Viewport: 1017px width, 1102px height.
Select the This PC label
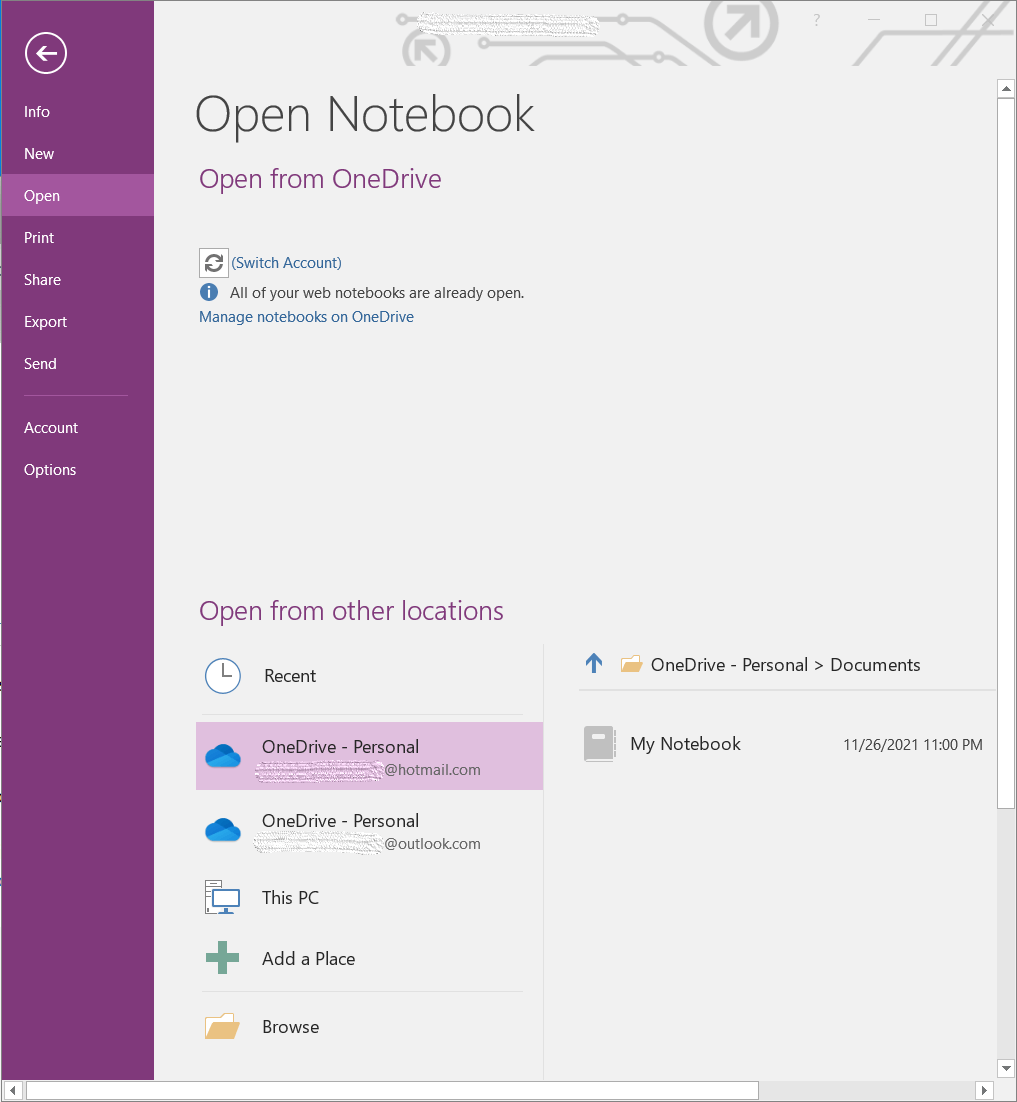pyautogui.click(x=290, y=897)
